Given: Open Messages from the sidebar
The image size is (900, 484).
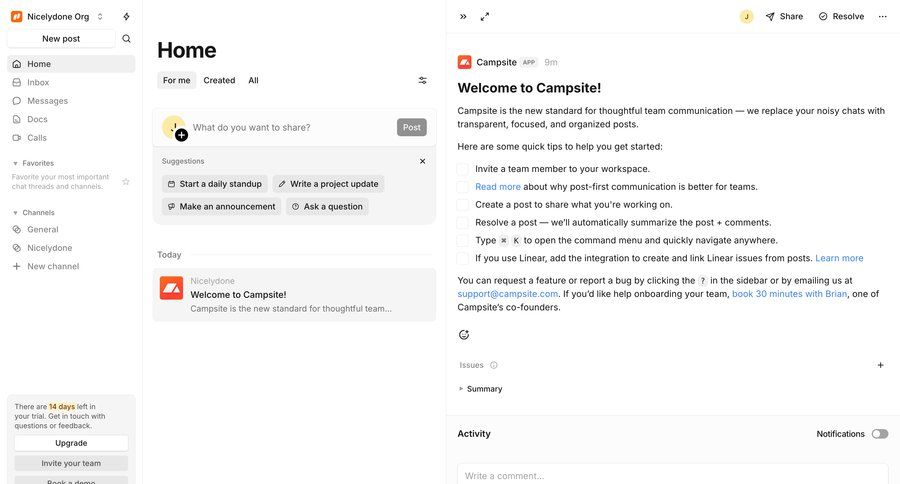Looking at the screenshot, I should pos(71,100).
